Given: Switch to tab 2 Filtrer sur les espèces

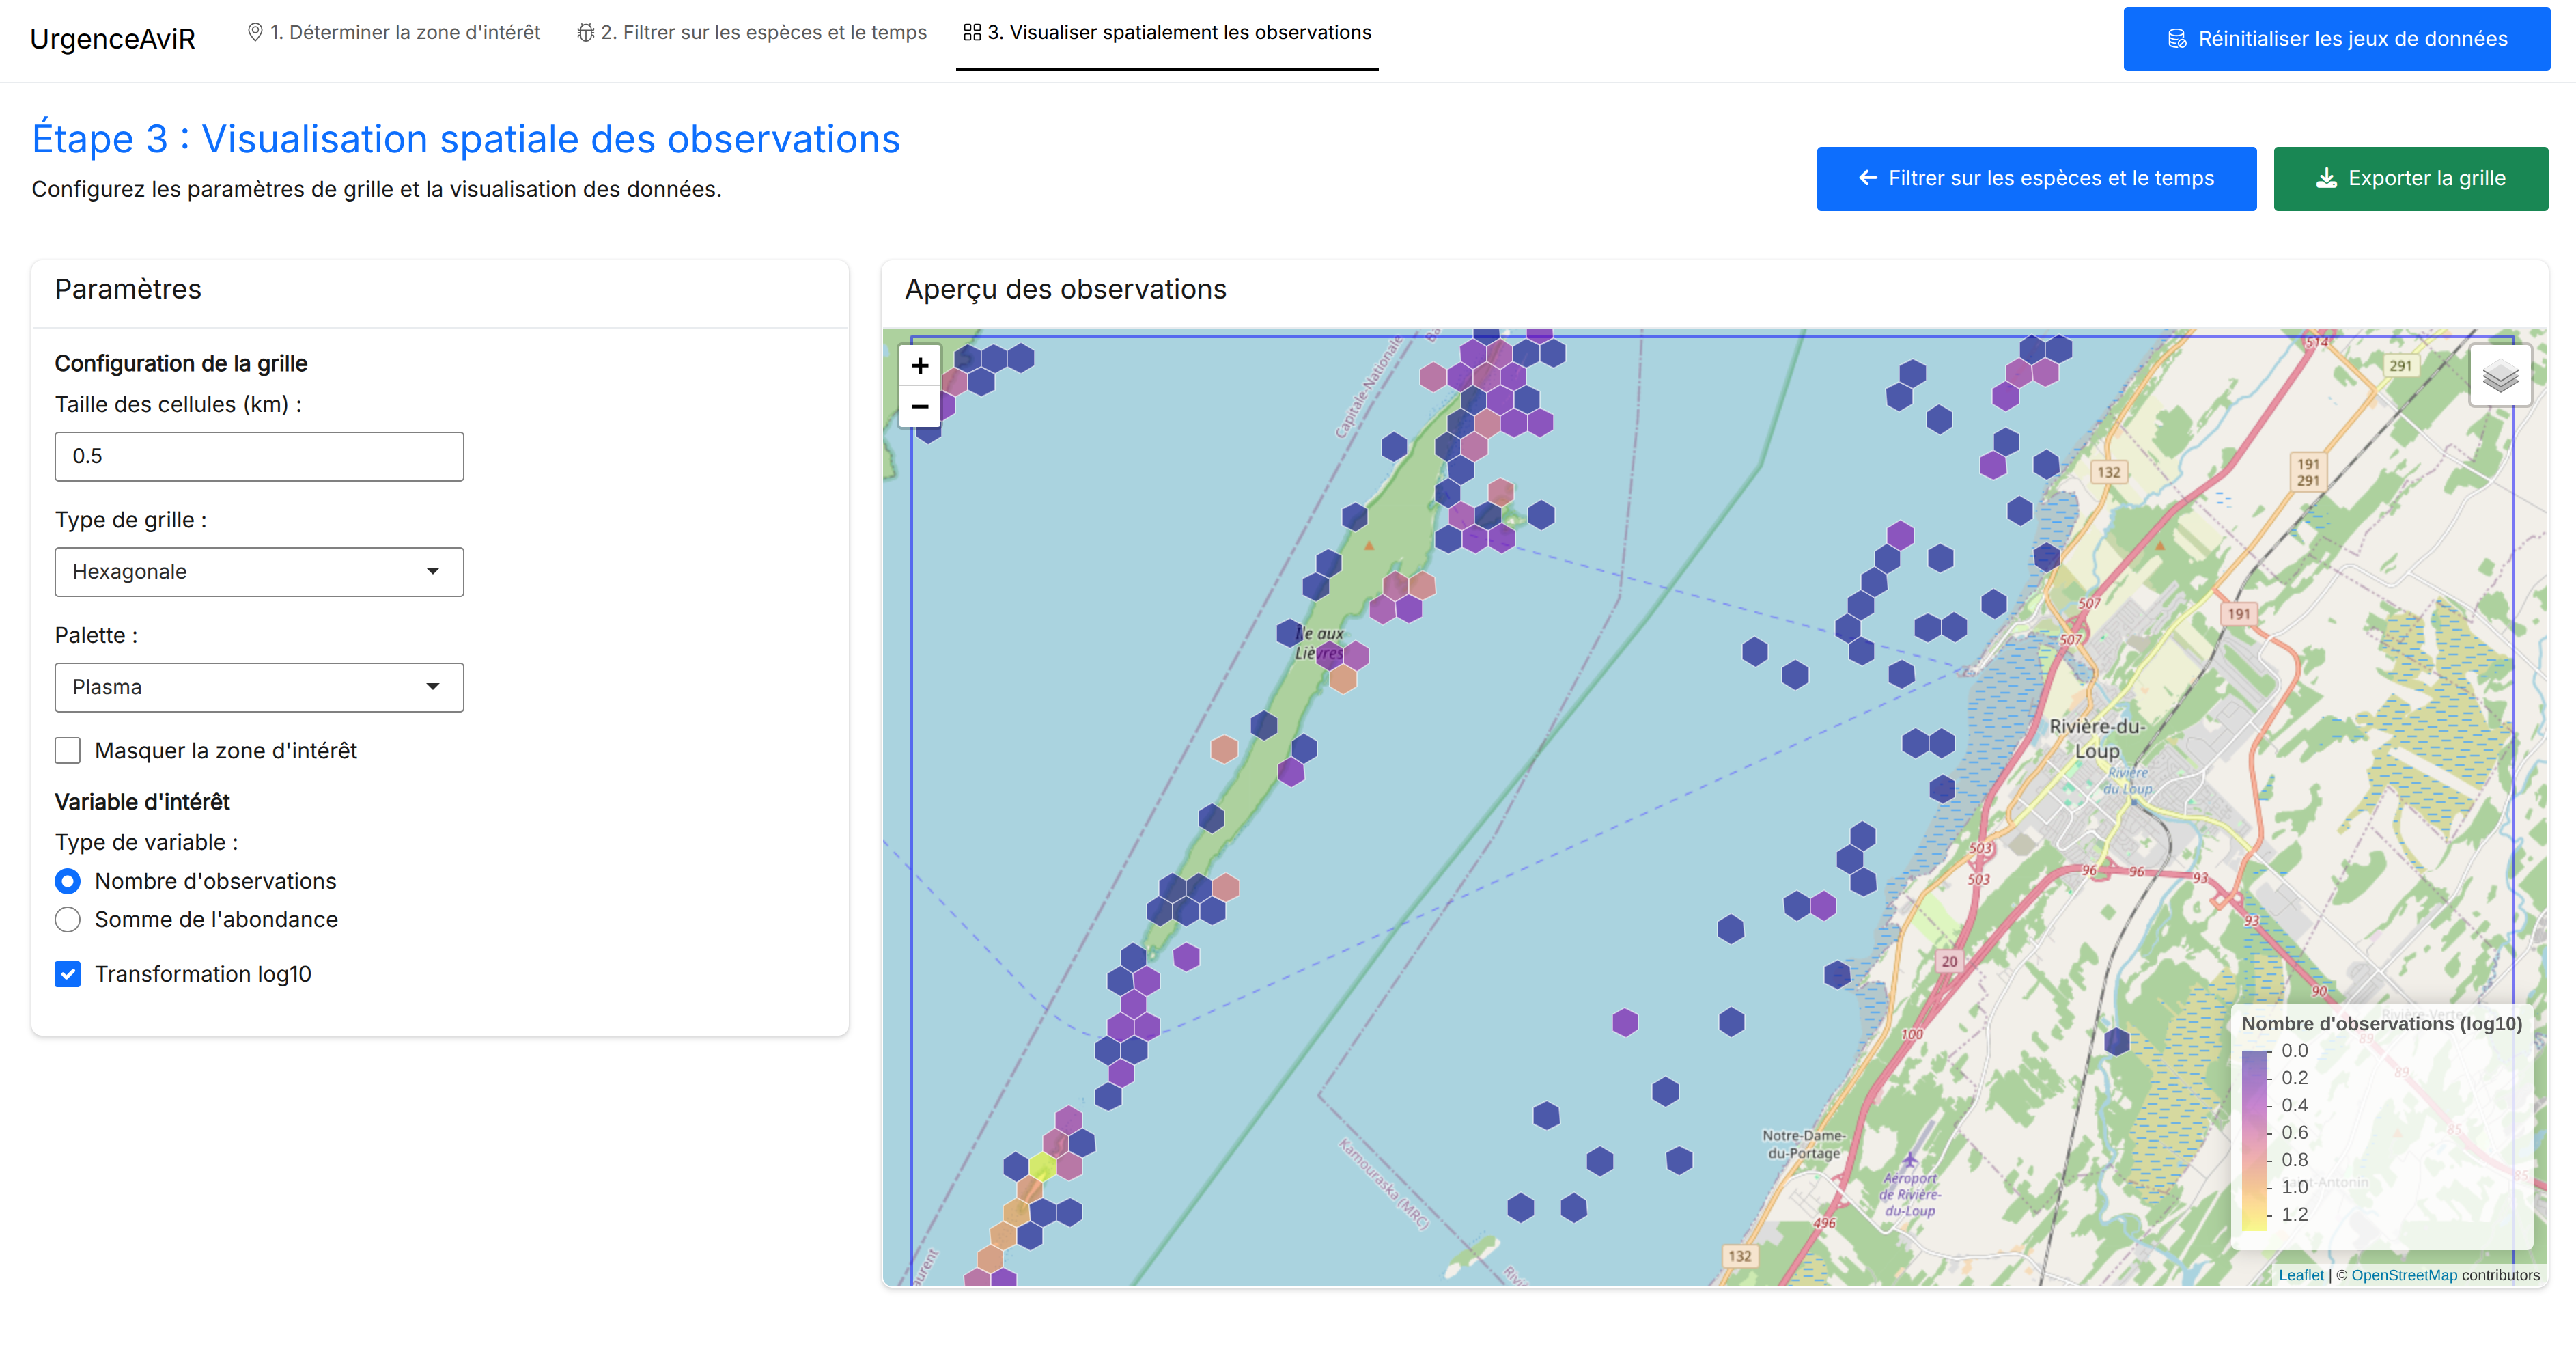Looking at the screenshot, I should point(752,33).
